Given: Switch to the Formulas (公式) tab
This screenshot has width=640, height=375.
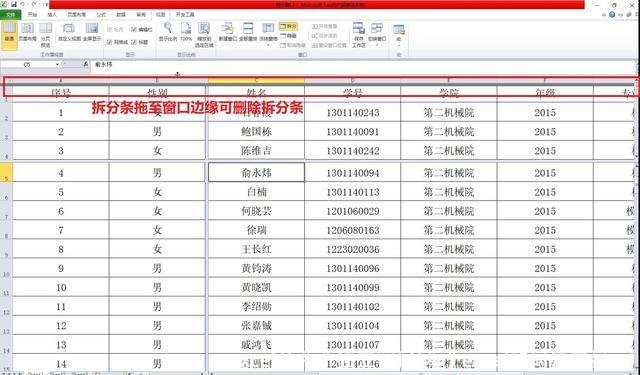Looking at the screenshot, I should pyautogui.click(x=101, y=15).
